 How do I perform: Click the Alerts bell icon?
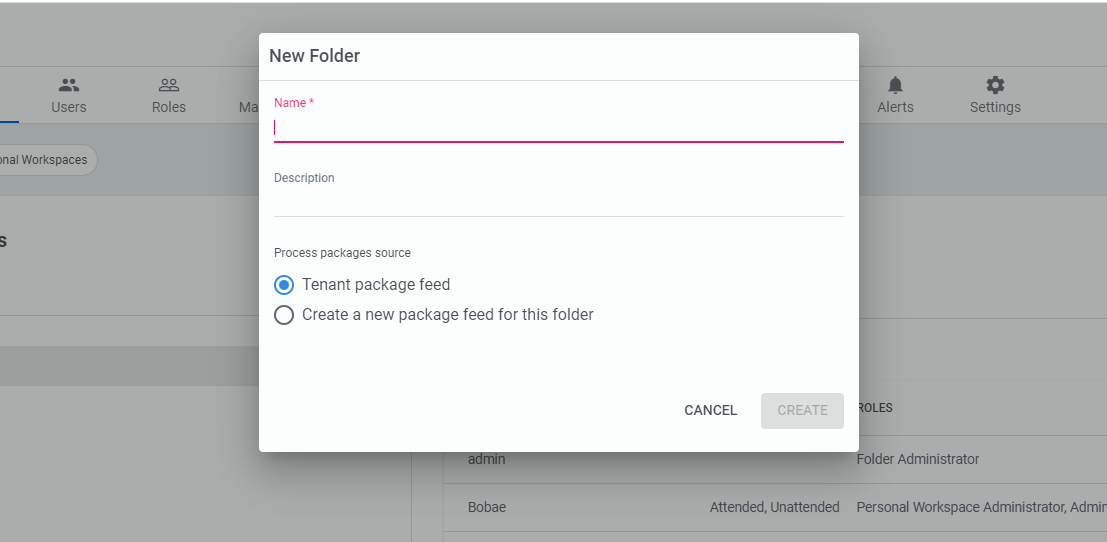pos(895,85)
